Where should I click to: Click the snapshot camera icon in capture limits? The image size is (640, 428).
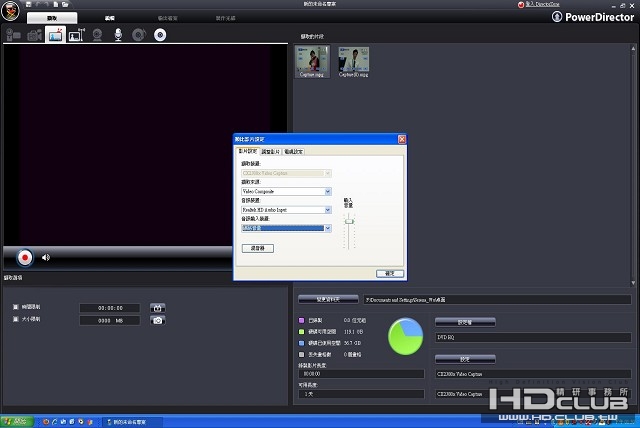click(x=158, y=320)
